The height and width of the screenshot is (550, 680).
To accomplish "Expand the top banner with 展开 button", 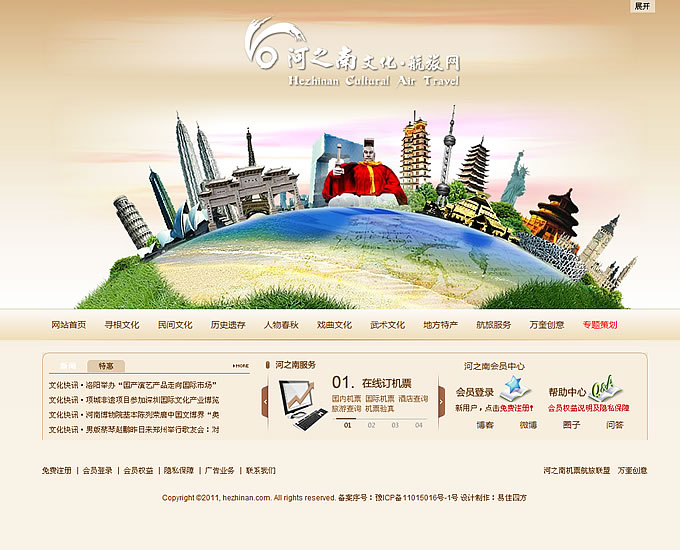I will 643,6.
